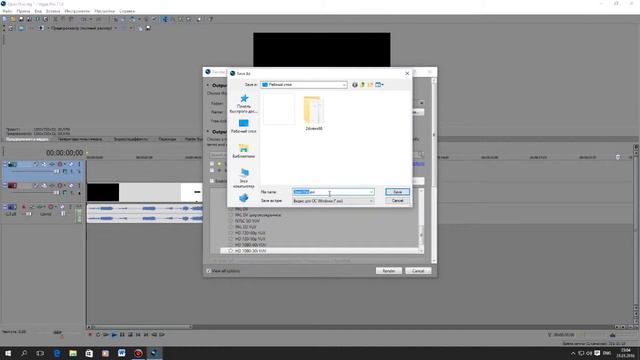
Task: Open Track Motion on the first video track
Action: click(x=44, y=164)
